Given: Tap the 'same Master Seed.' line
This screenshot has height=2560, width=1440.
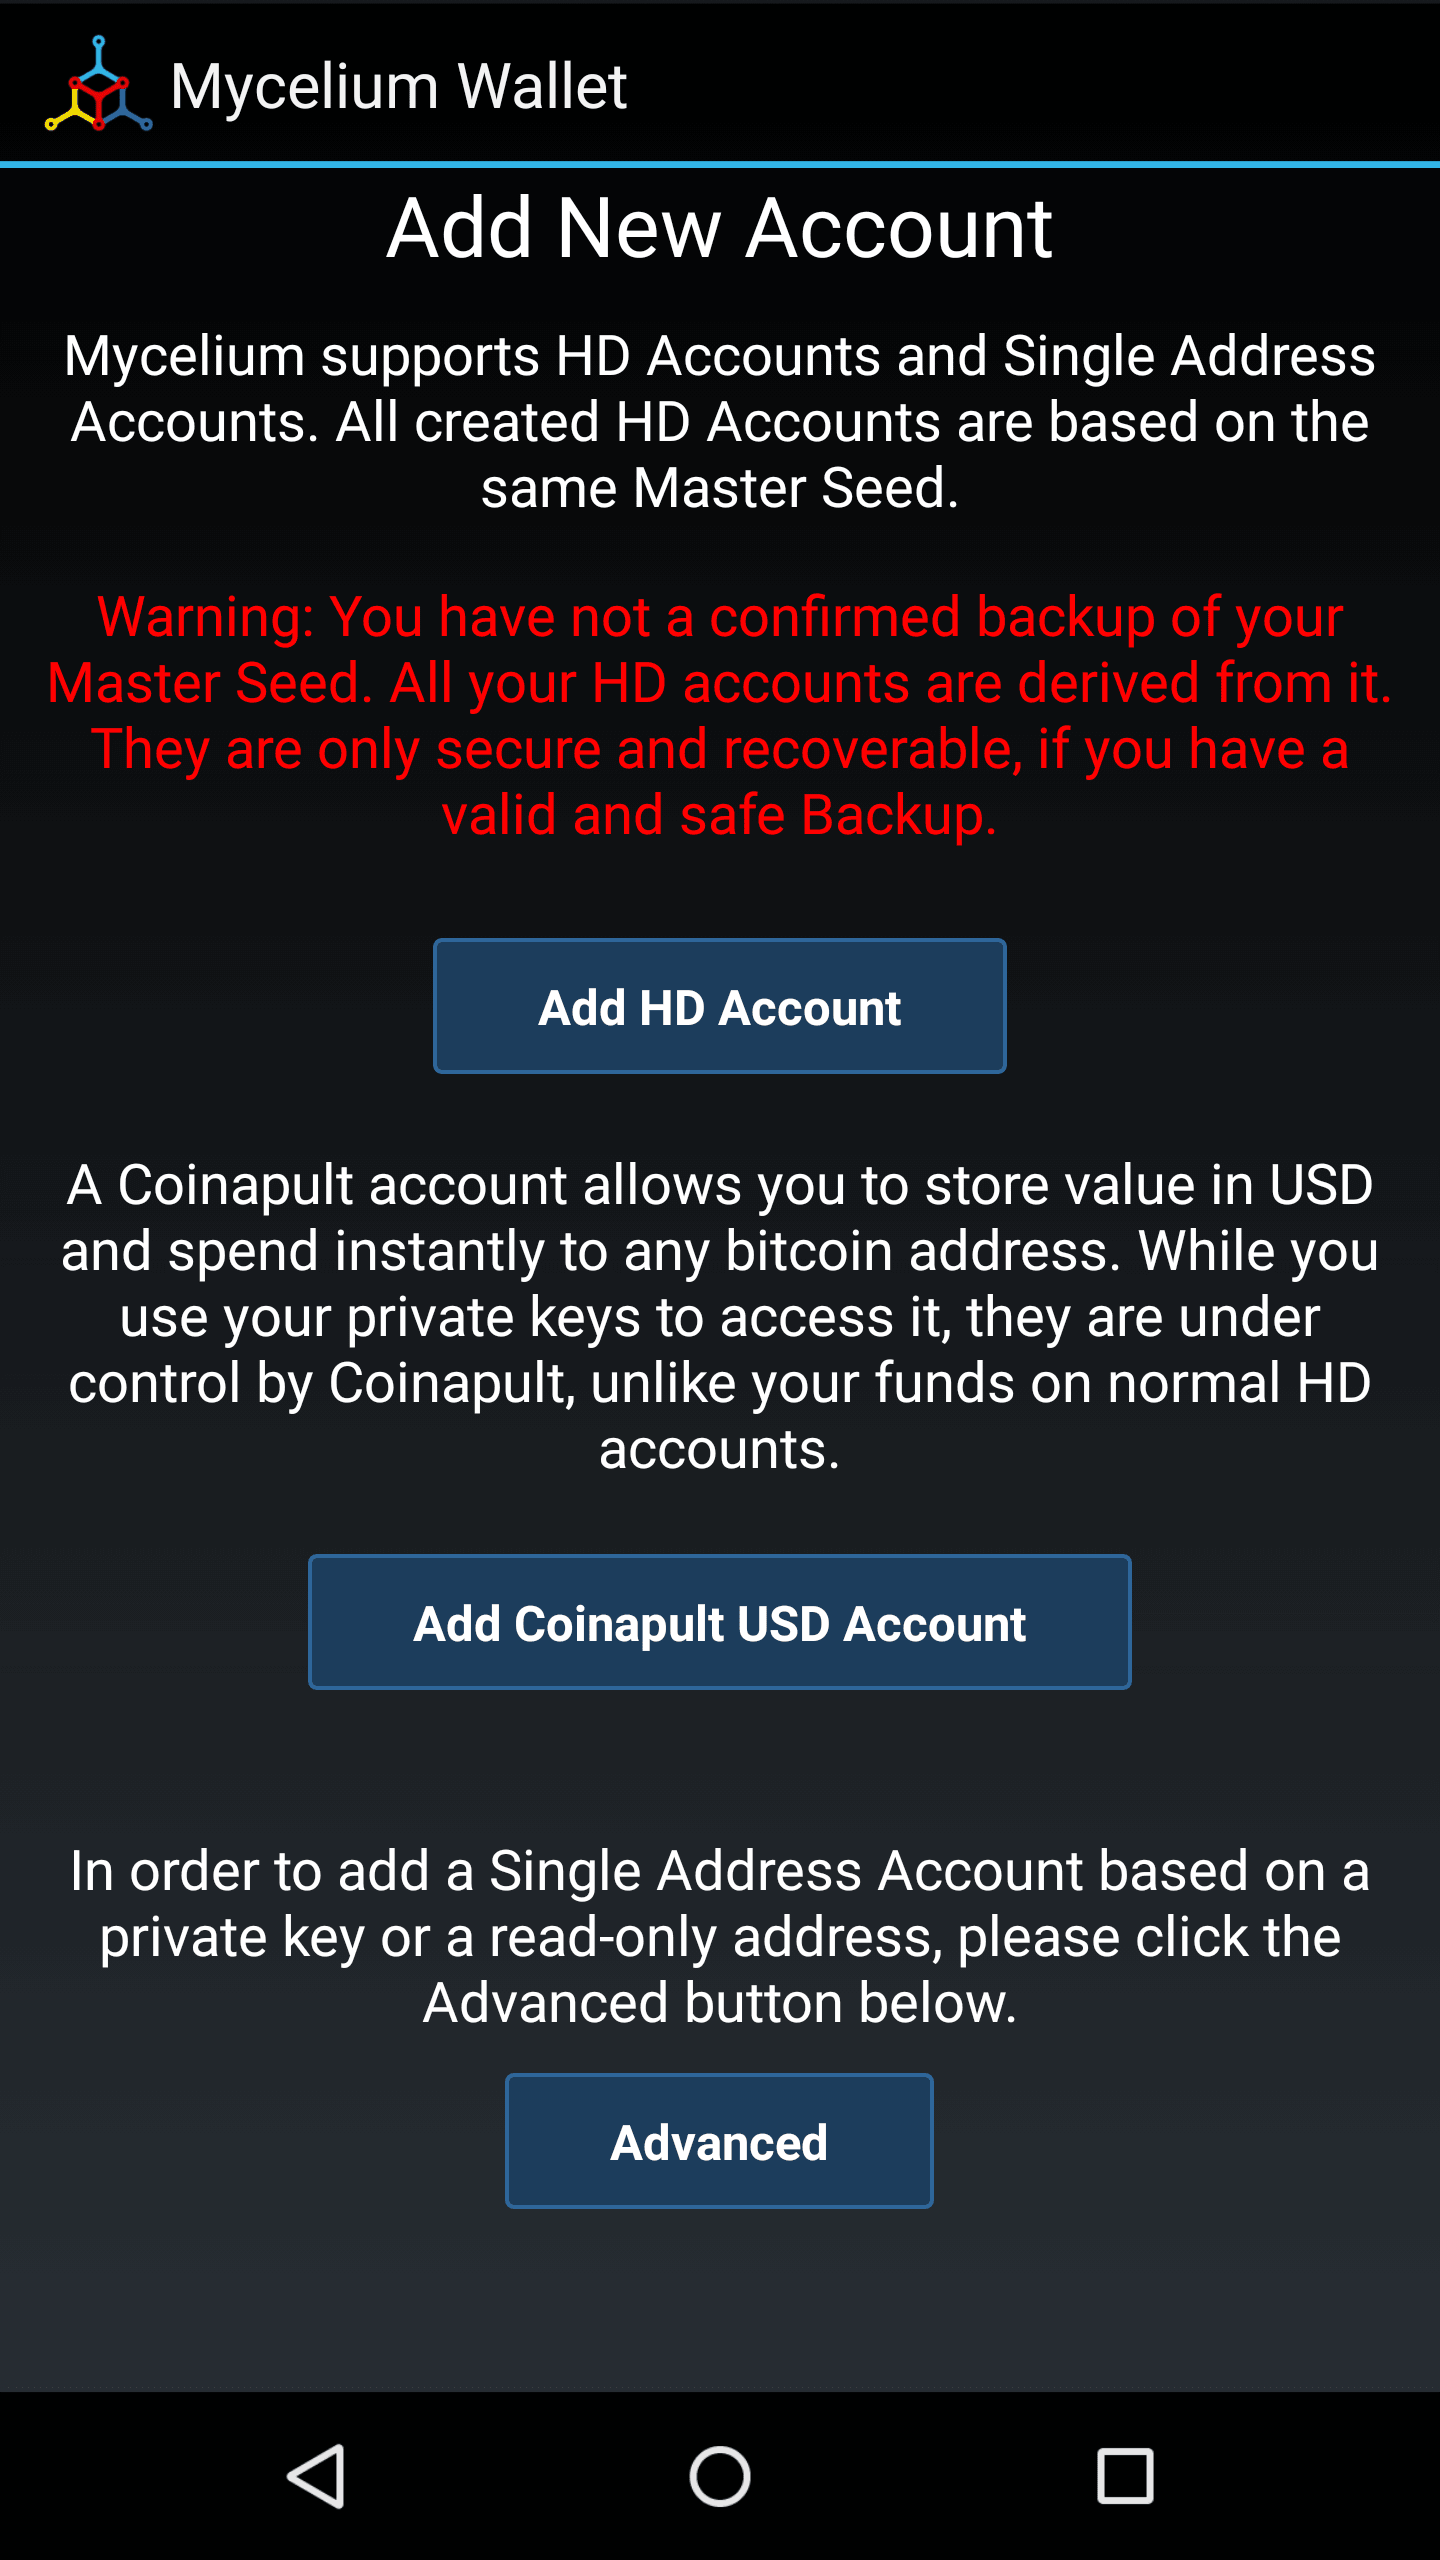Looking at the screenshot, I should click(720, 488).
